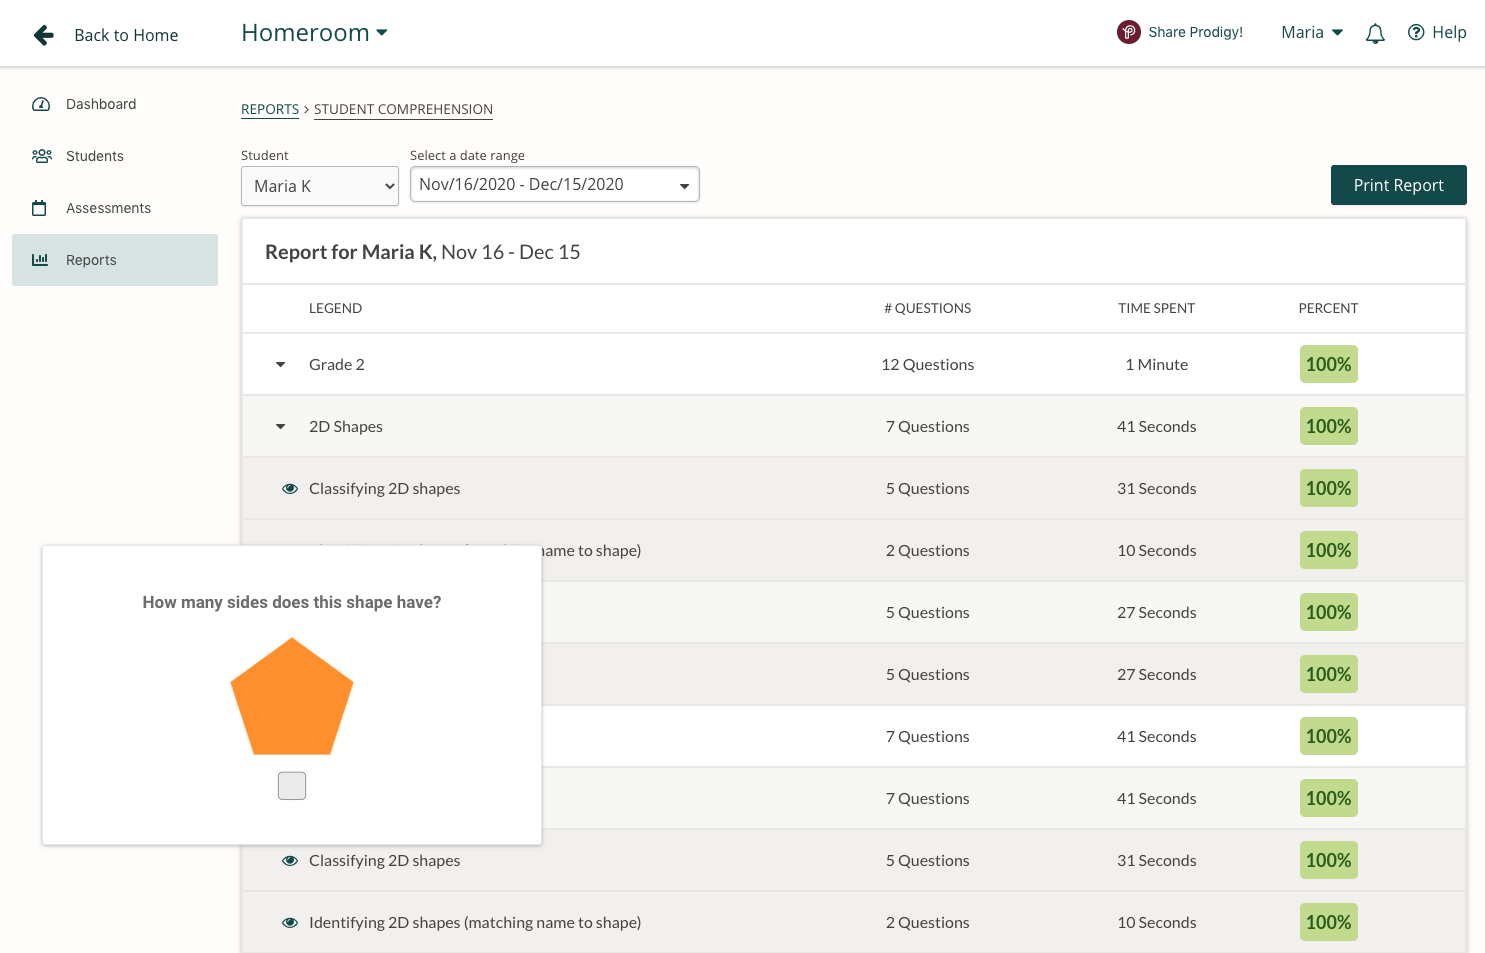Open the Maria account menu
The width and height of the screenshot is (1485, 953).
click(1311, 32)
